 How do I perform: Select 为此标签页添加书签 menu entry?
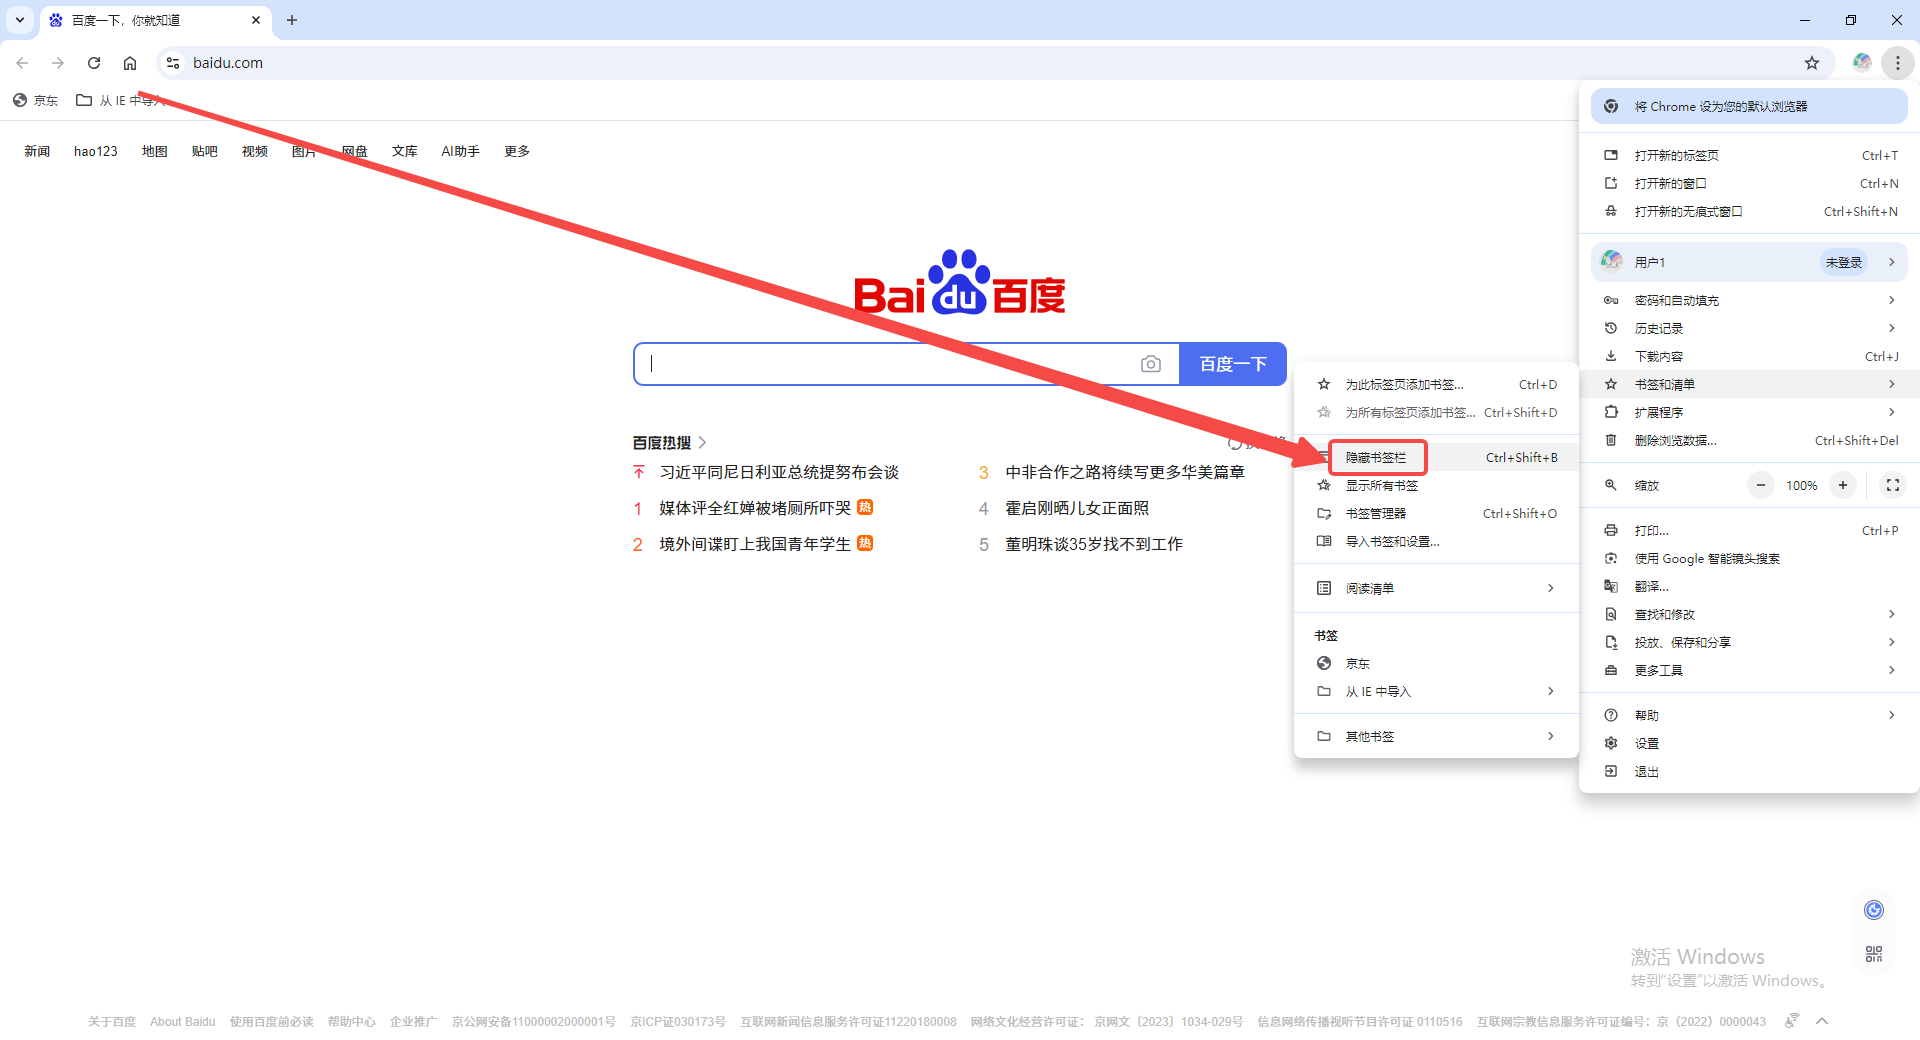(x=1436, y=384)
